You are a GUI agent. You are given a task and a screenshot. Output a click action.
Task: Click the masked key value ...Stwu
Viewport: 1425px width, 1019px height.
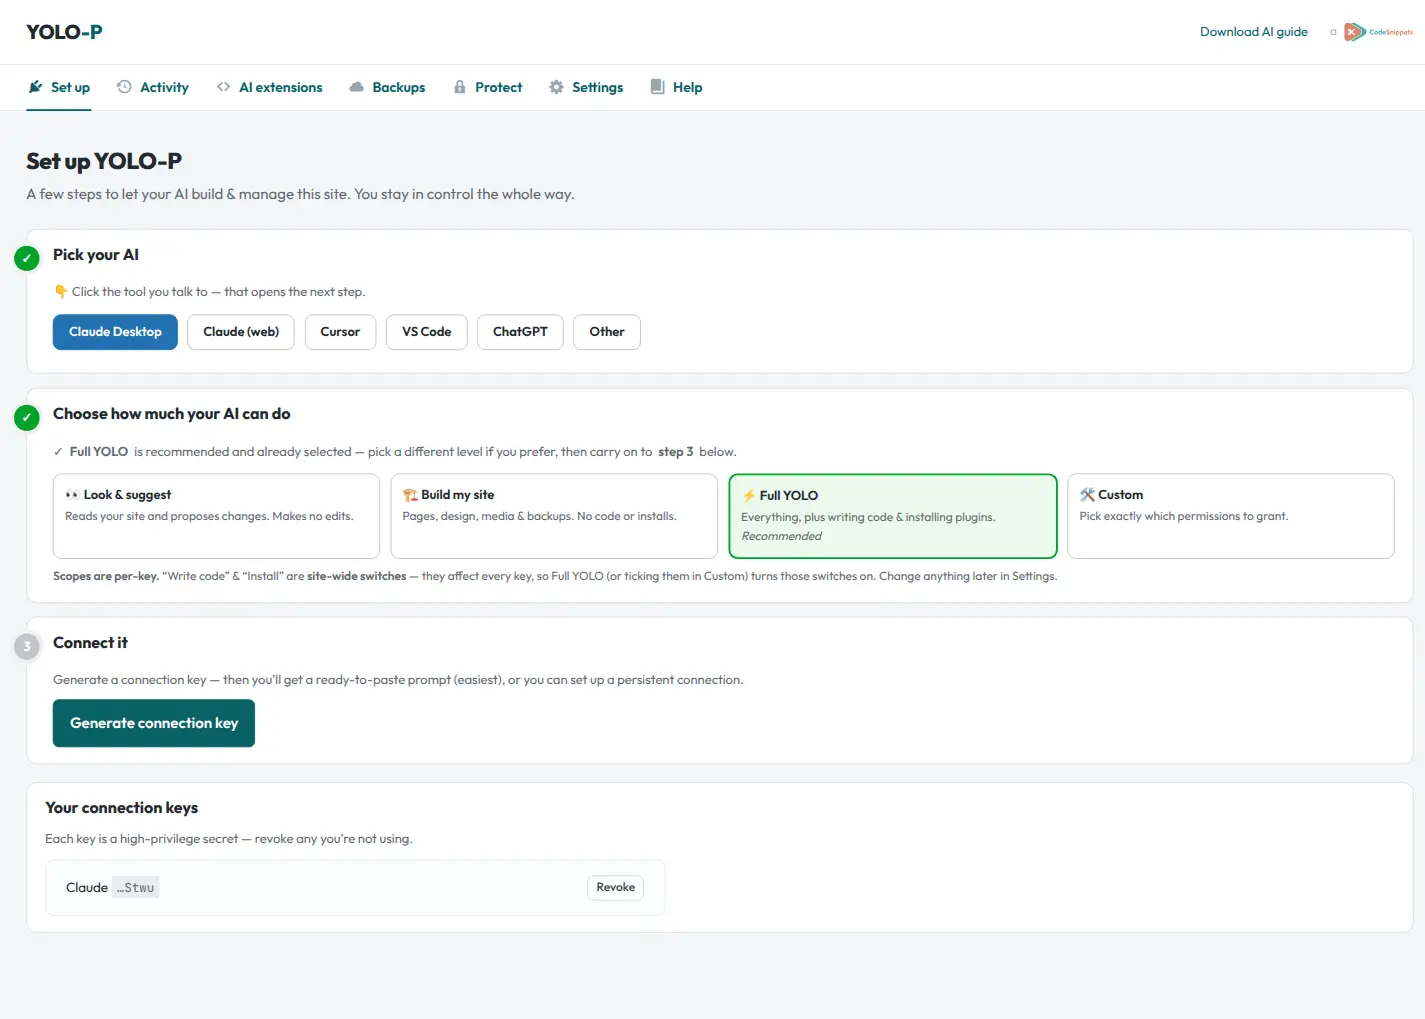(136, 888)
